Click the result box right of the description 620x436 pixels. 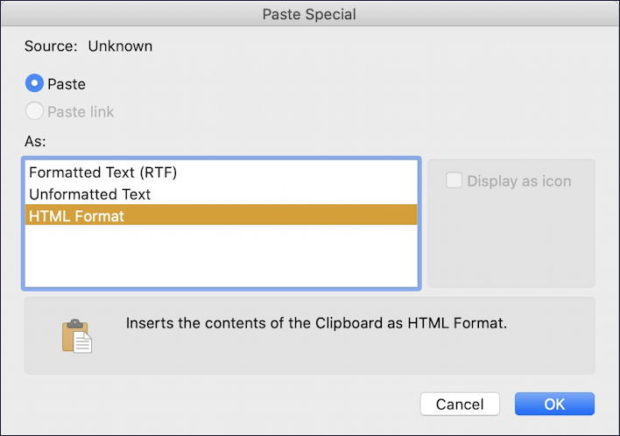[560, 336]
